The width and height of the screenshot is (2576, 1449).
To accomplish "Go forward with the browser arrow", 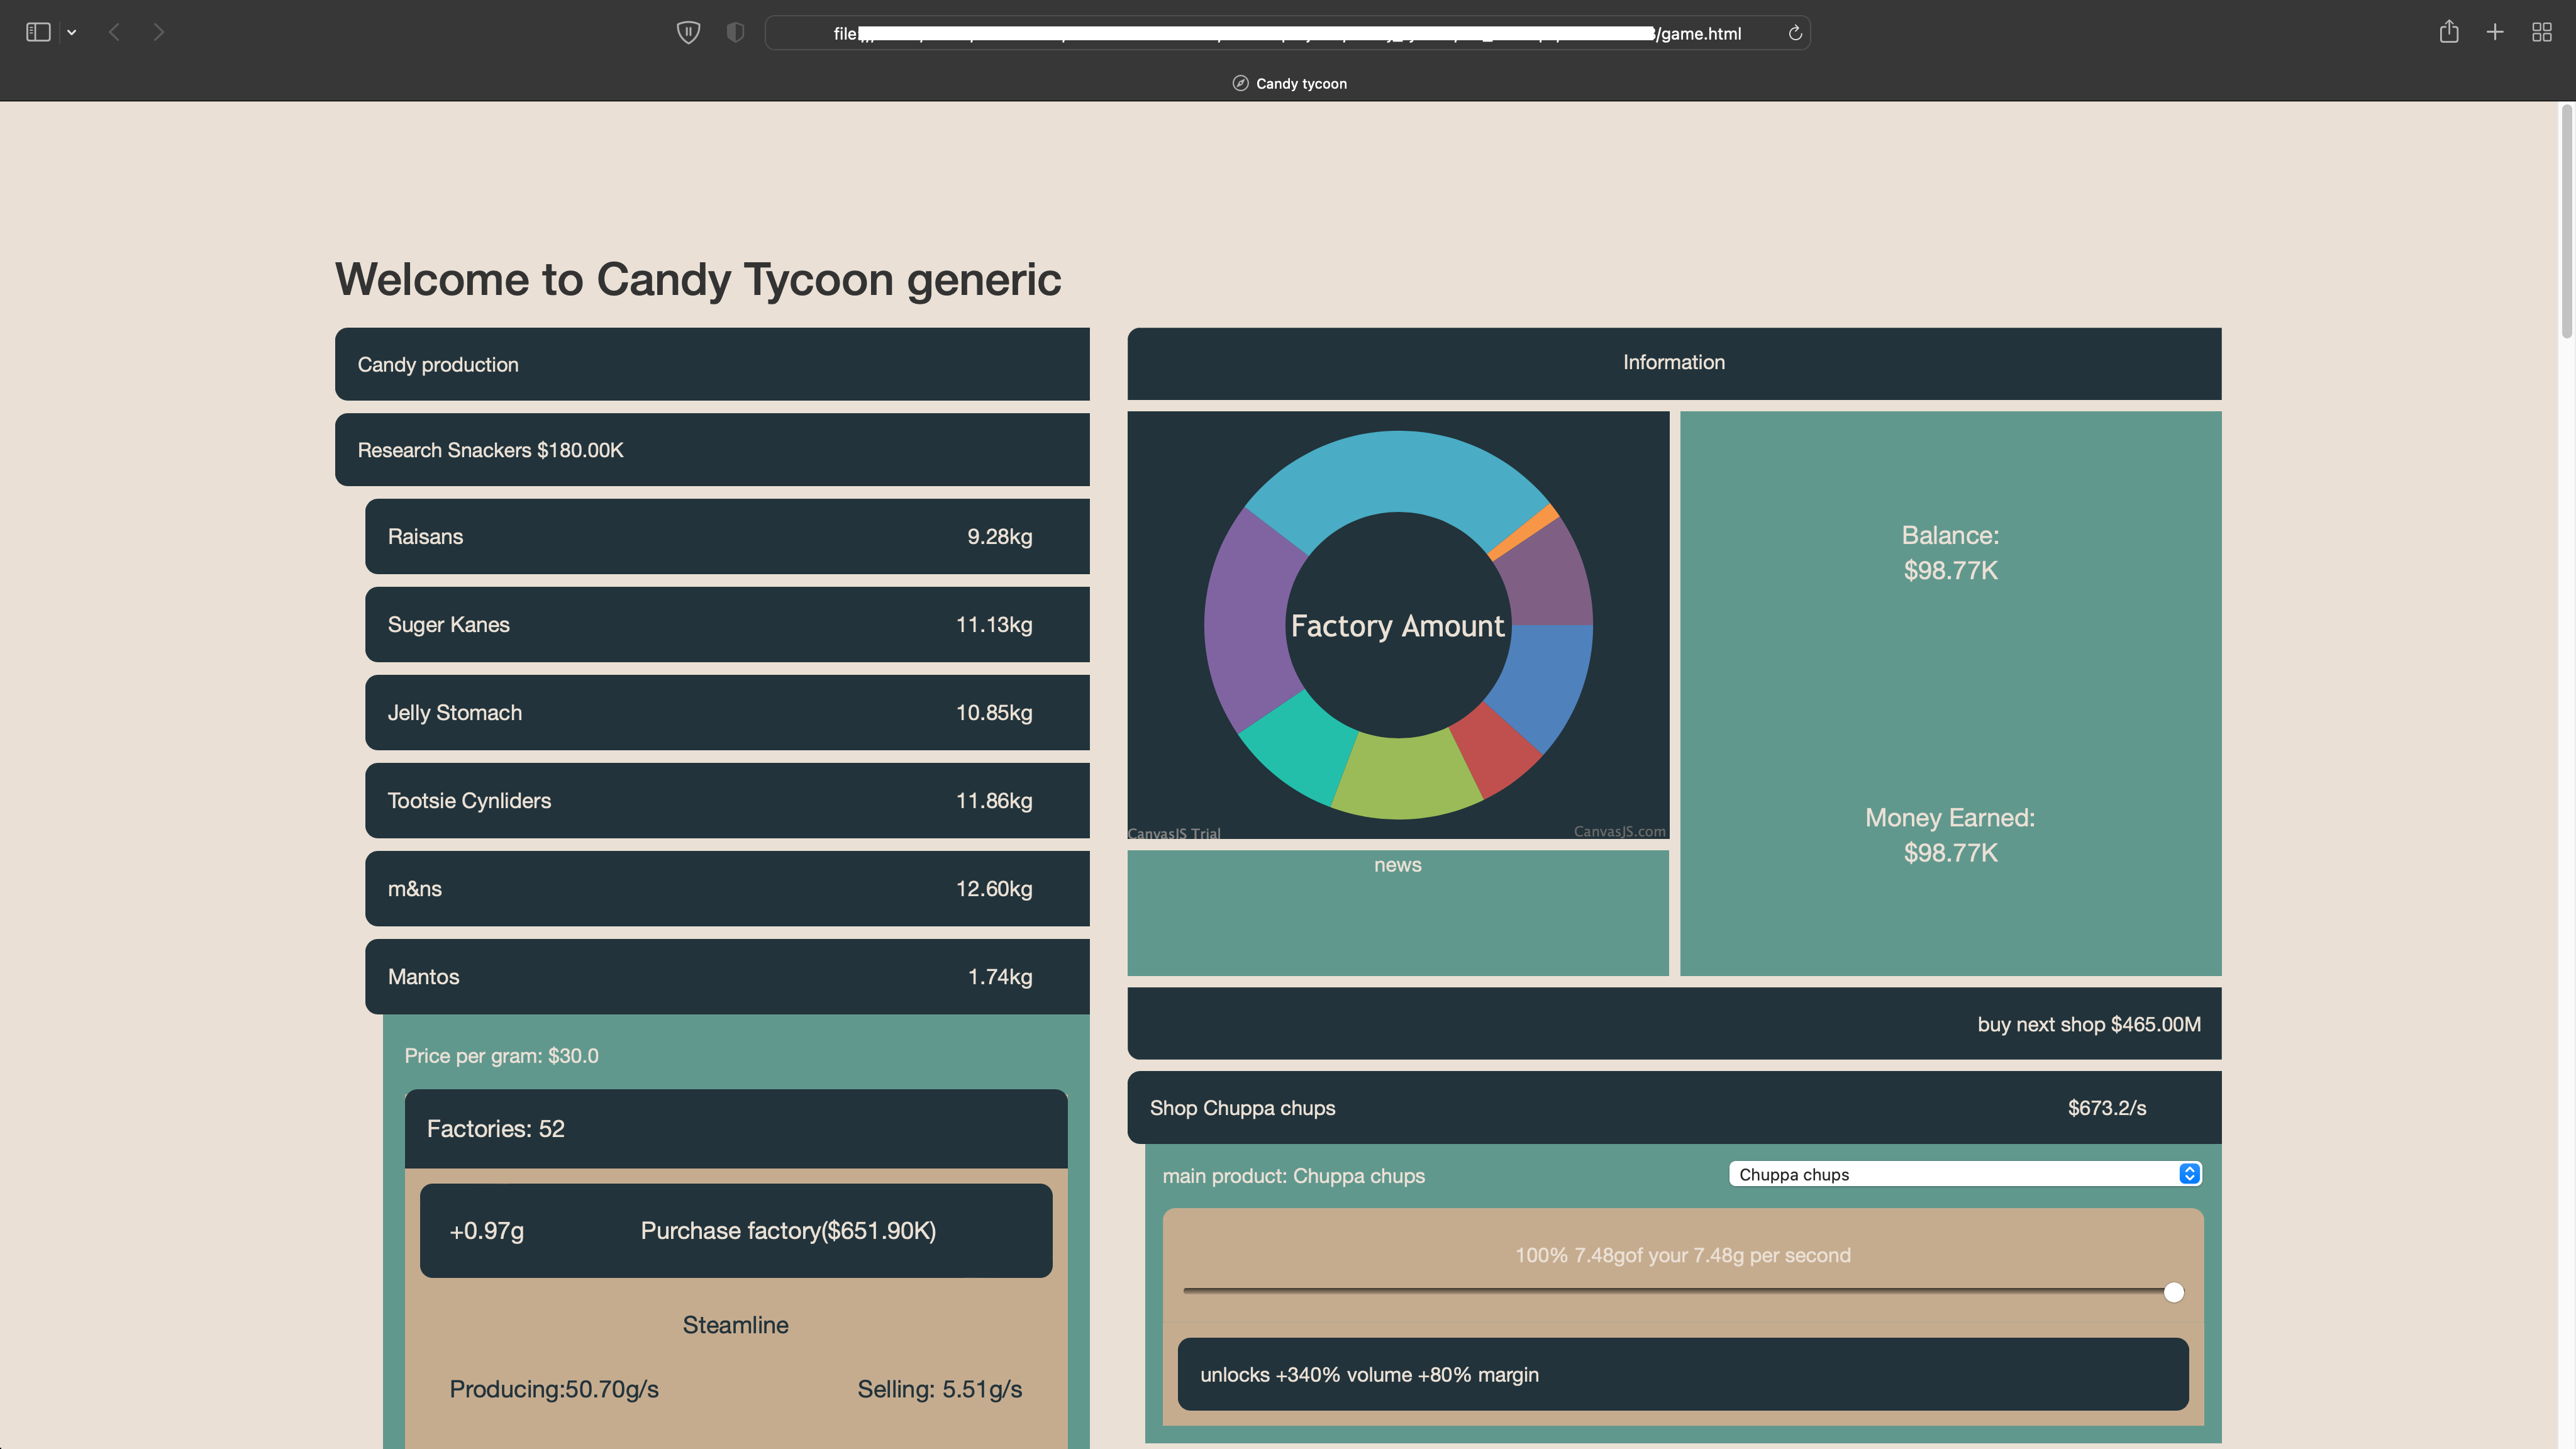I will [158, 32].
